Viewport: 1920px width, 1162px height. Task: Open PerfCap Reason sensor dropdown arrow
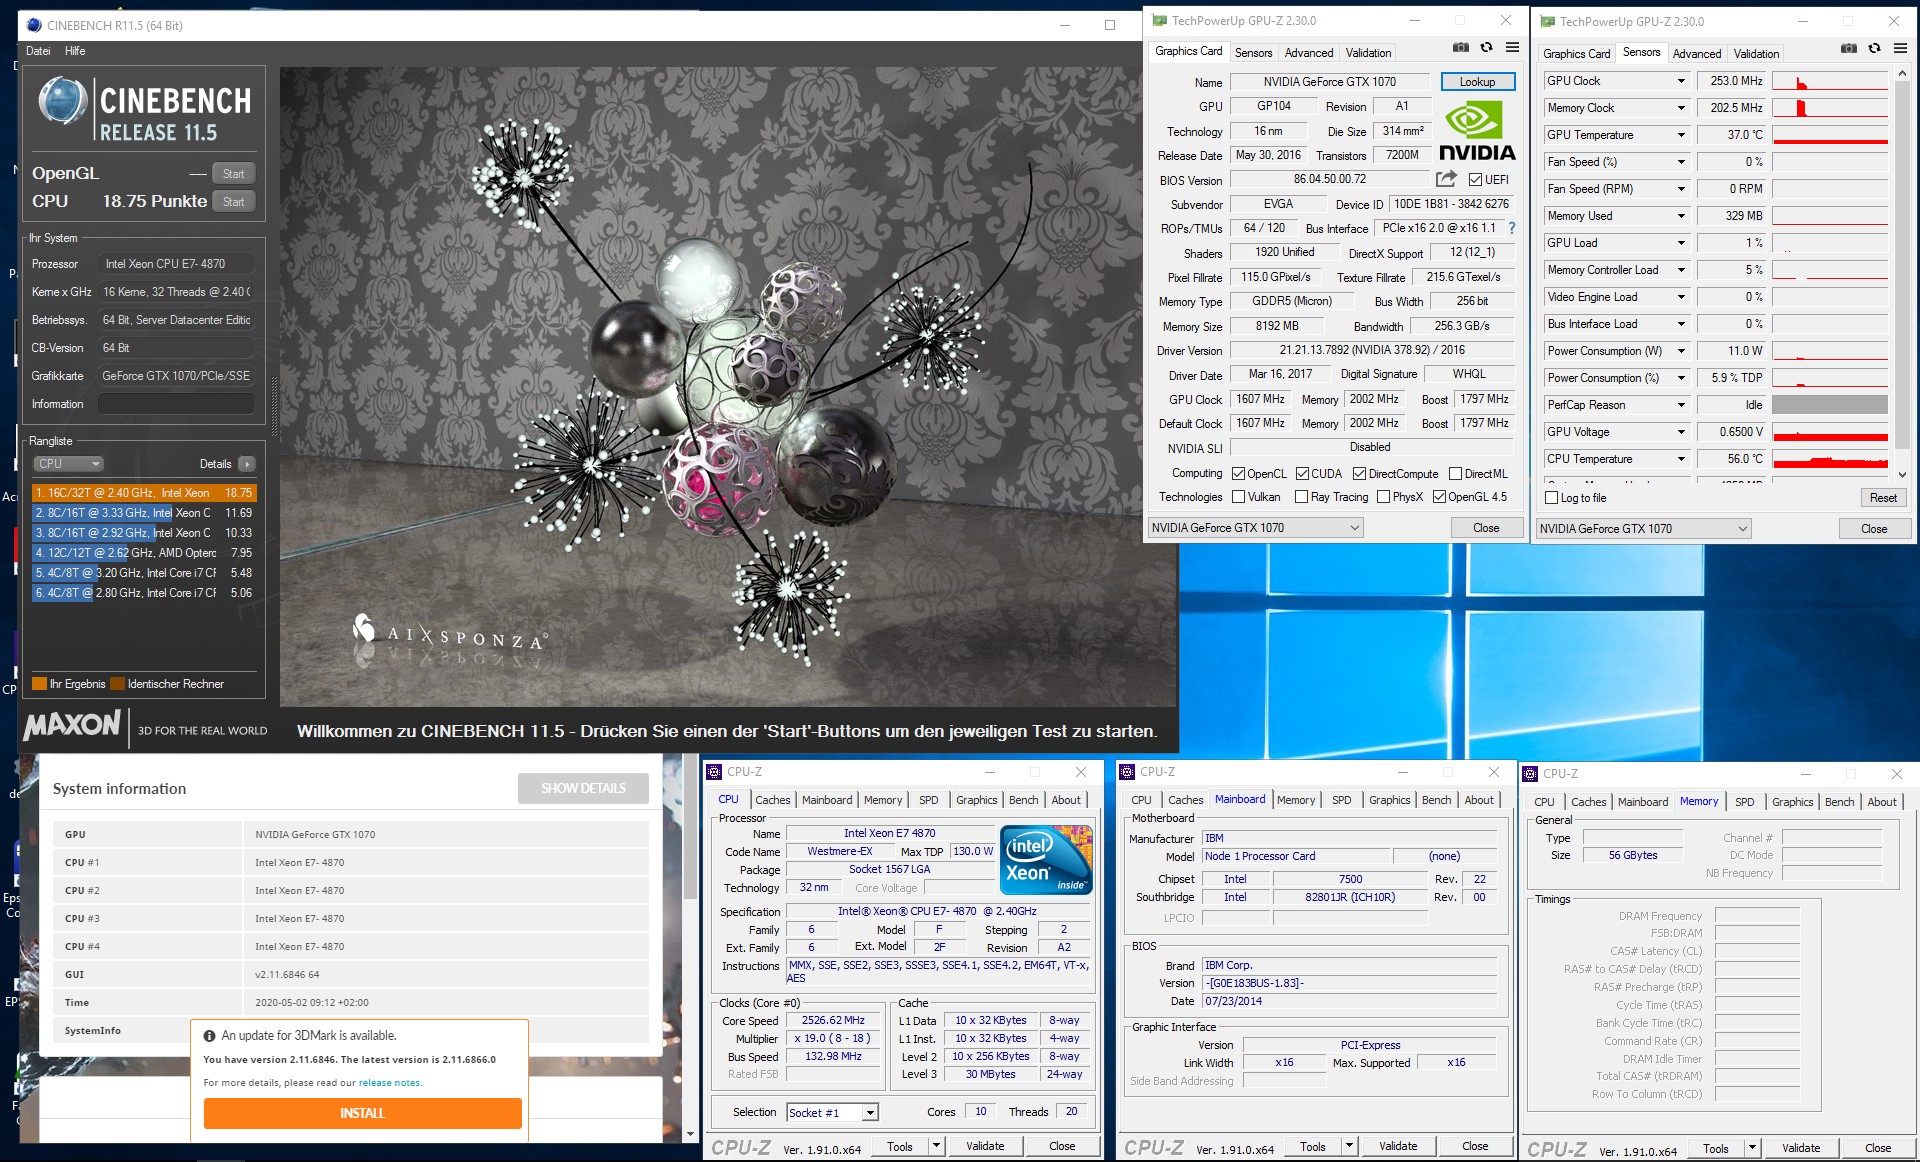point(1681,405)
